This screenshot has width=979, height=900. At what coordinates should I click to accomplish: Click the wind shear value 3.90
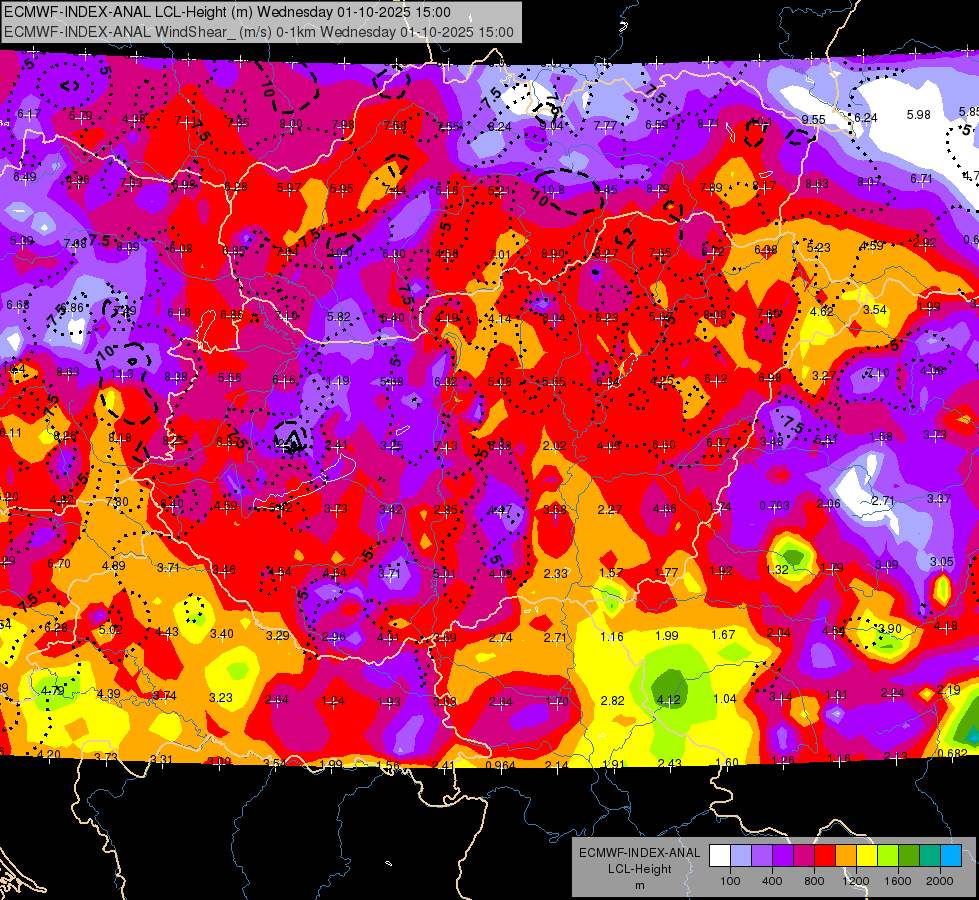[890, 628]
